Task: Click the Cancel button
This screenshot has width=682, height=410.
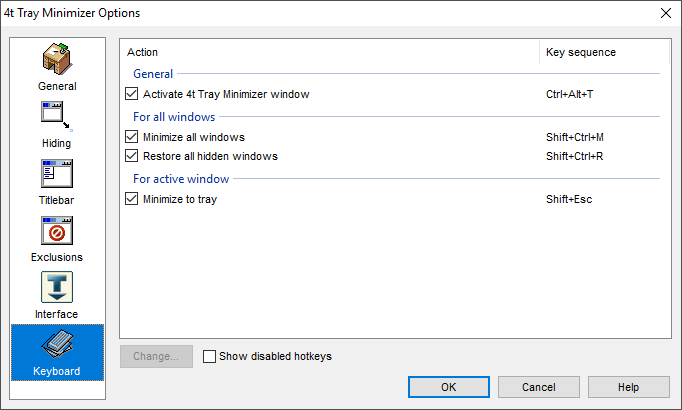Action: coord(539,387)
